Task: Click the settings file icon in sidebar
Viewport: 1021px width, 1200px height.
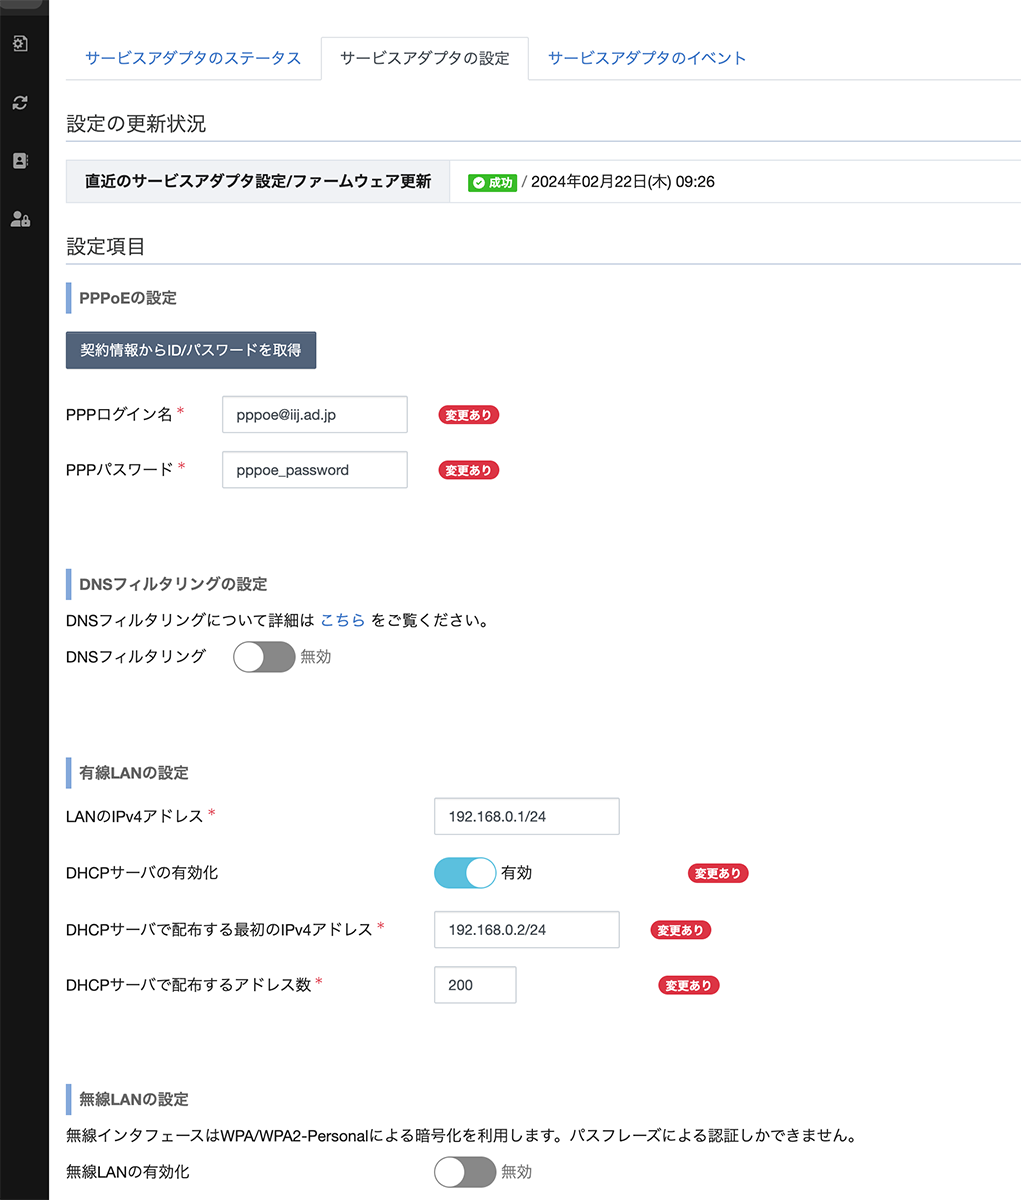Action: pyautogui.click(x=20, y=43)
